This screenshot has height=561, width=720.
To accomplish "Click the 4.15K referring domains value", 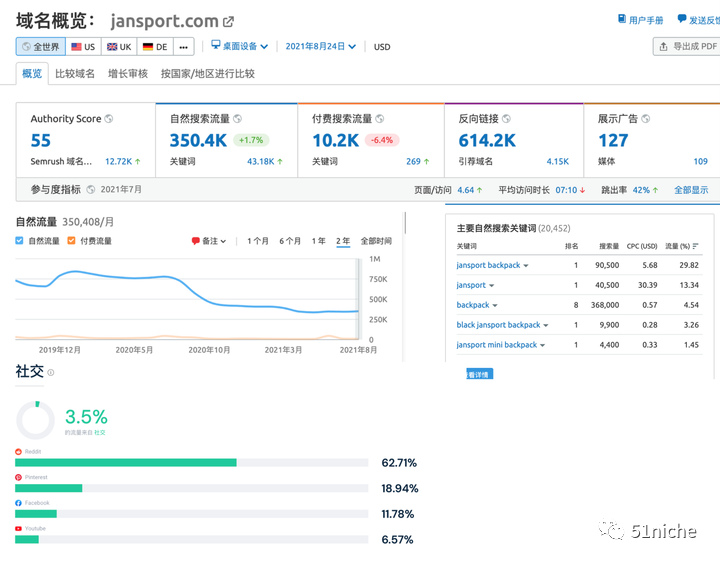I will coord(557,162).
